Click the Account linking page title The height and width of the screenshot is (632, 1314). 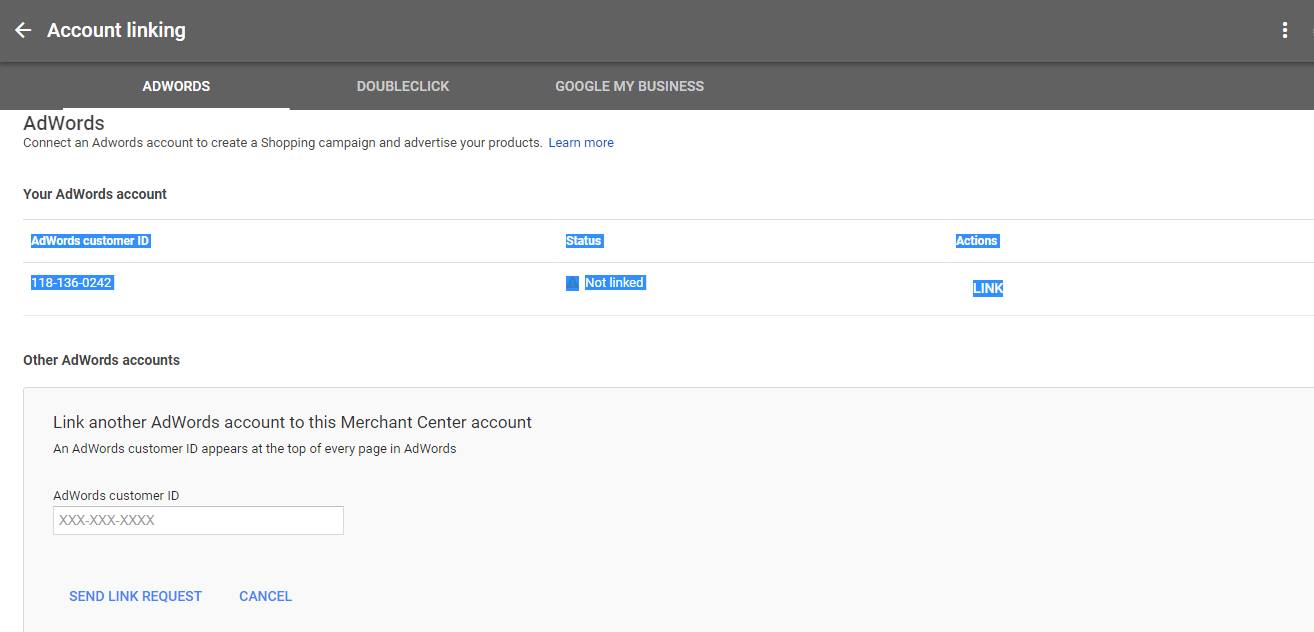click(116, 31)
